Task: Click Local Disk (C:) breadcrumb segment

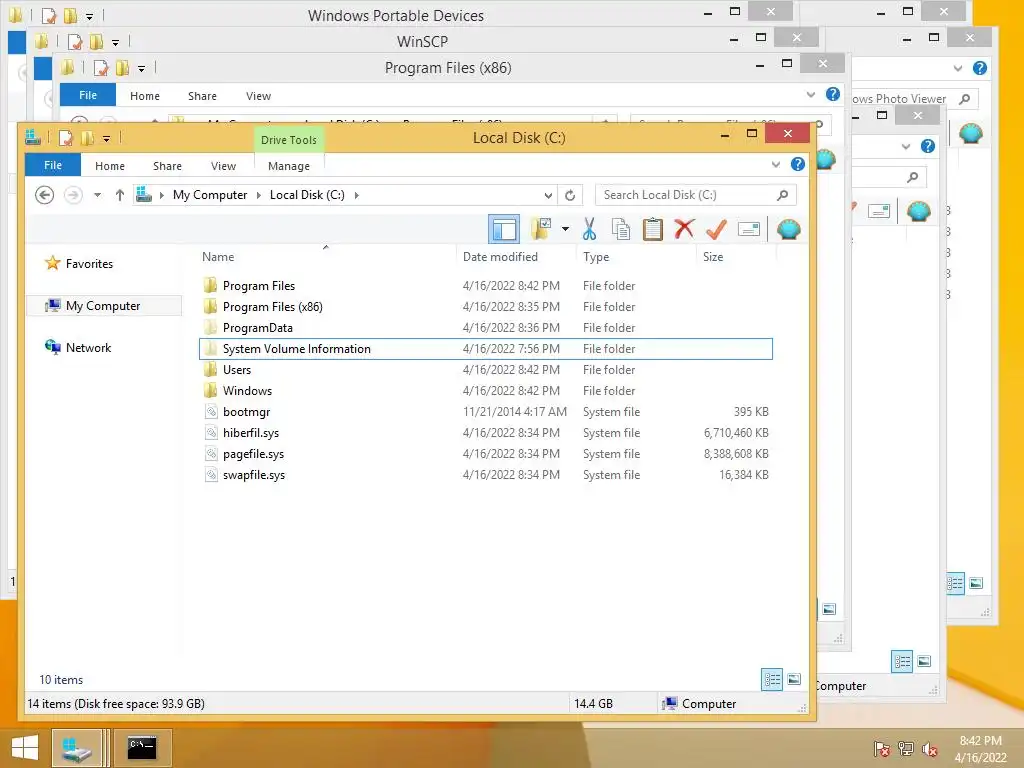Action: pyautogui.click(x=307, y=195)
